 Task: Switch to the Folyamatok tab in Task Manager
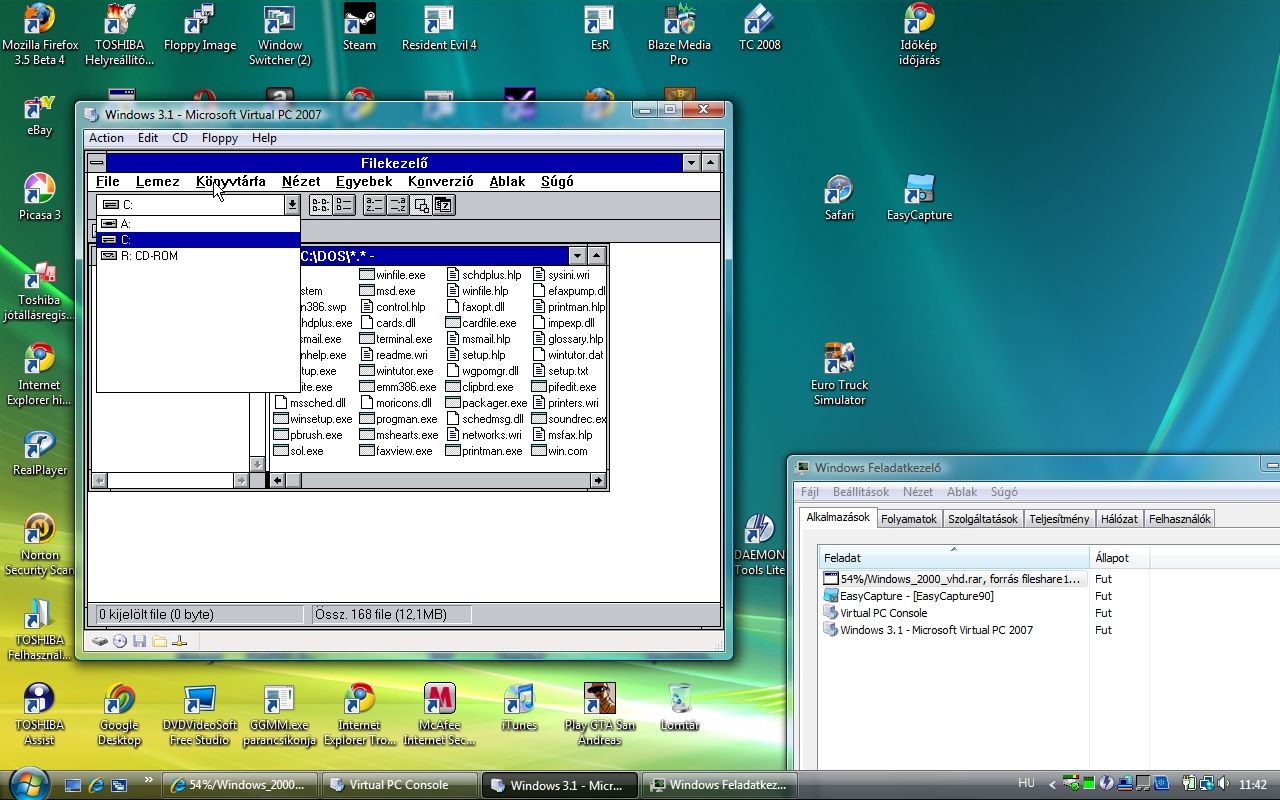point(908,519)
